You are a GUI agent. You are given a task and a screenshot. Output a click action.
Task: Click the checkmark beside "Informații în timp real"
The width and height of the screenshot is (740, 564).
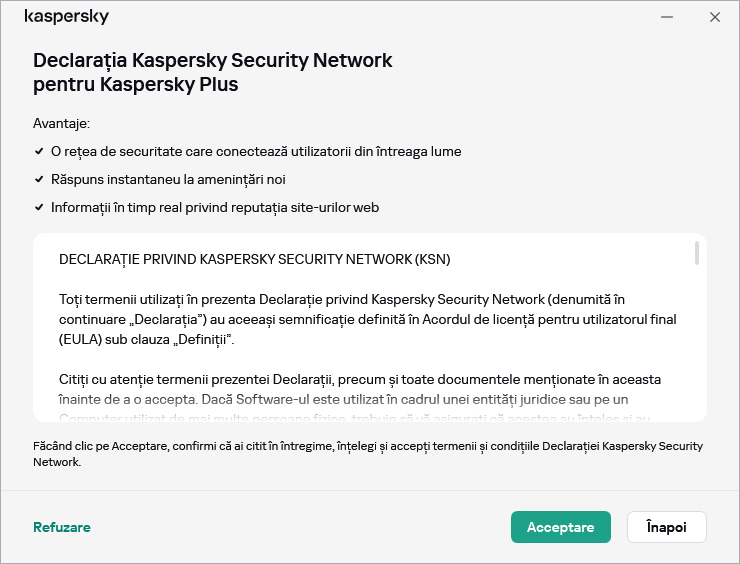point(38,207)
